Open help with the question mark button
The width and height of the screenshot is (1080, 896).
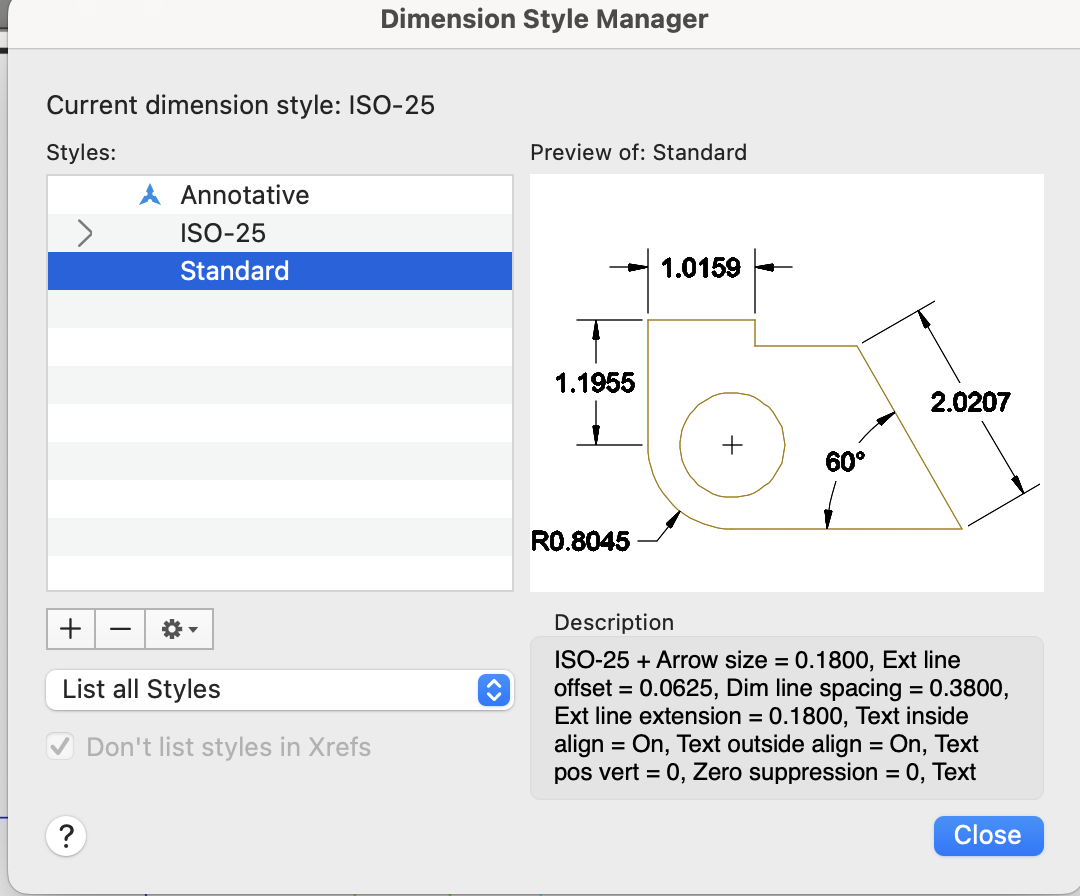(x=67, y=835)
